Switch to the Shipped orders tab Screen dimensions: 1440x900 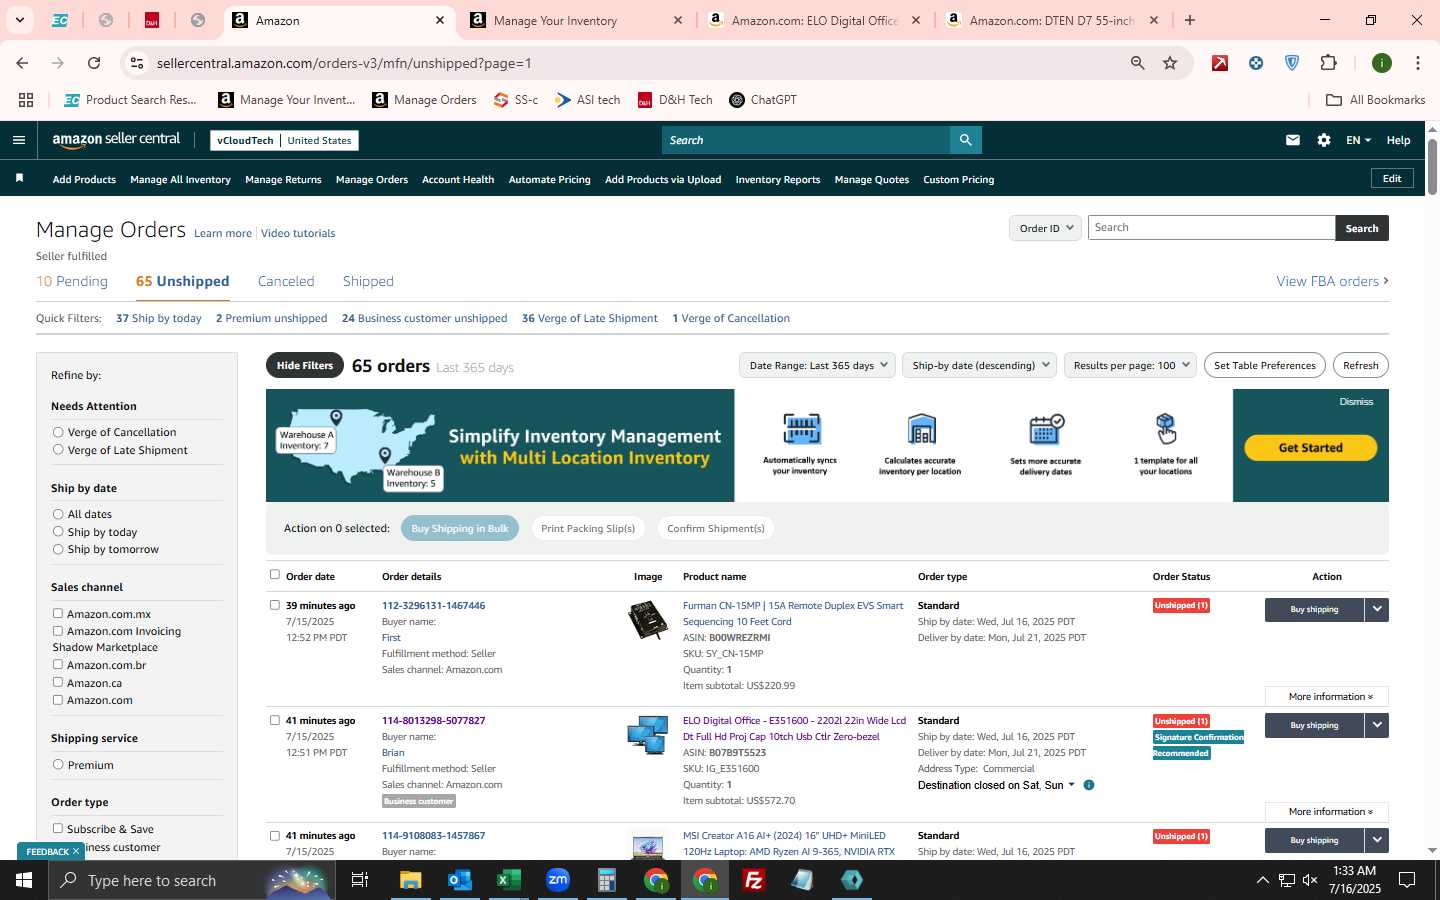[368, 281]
